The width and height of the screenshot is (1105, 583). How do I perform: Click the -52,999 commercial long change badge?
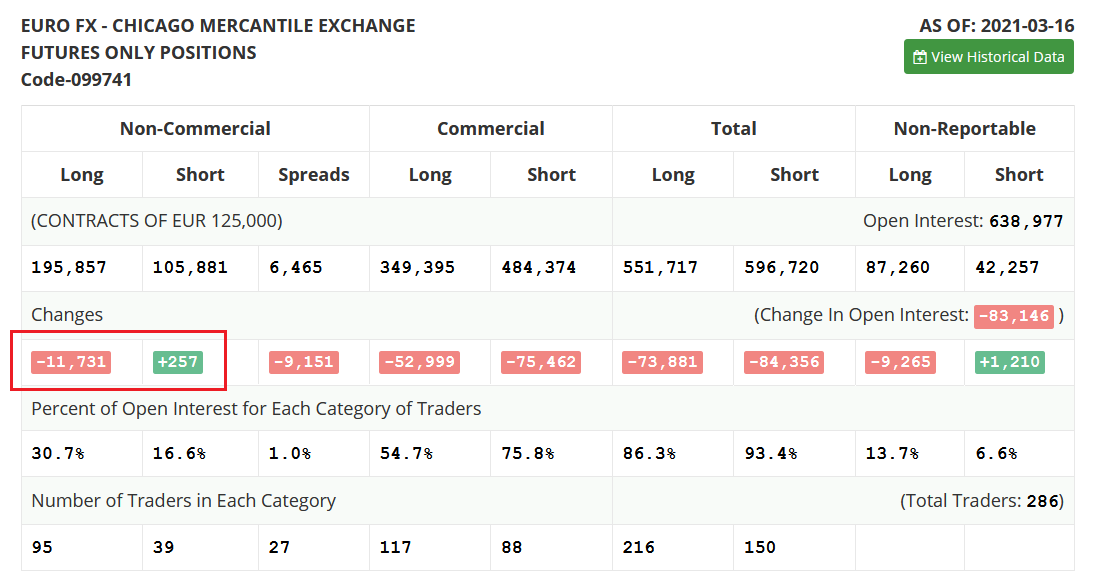pyautogui.click(x=419, y=362)
